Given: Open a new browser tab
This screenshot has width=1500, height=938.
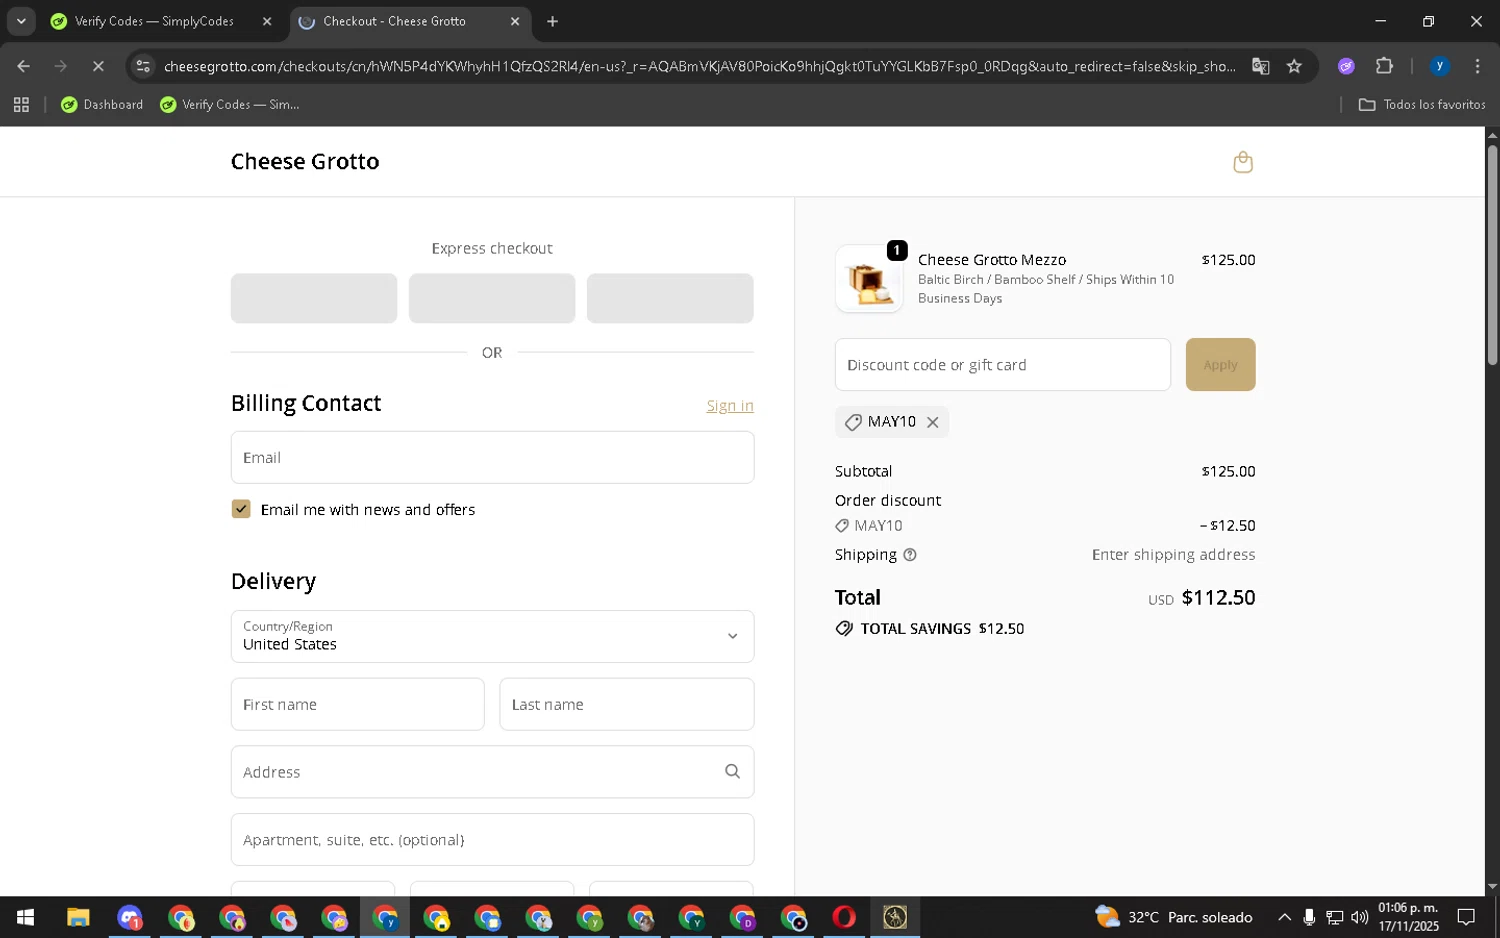Looking at the screenshot, I should coord(552,21).
